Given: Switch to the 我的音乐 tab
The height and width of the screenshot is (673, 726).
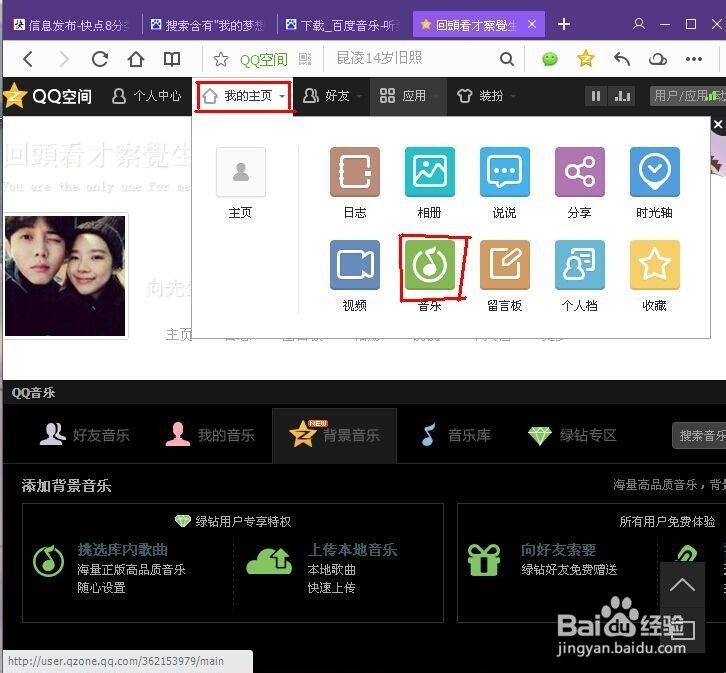Looking at the screenshot, I should pos(210,435).
